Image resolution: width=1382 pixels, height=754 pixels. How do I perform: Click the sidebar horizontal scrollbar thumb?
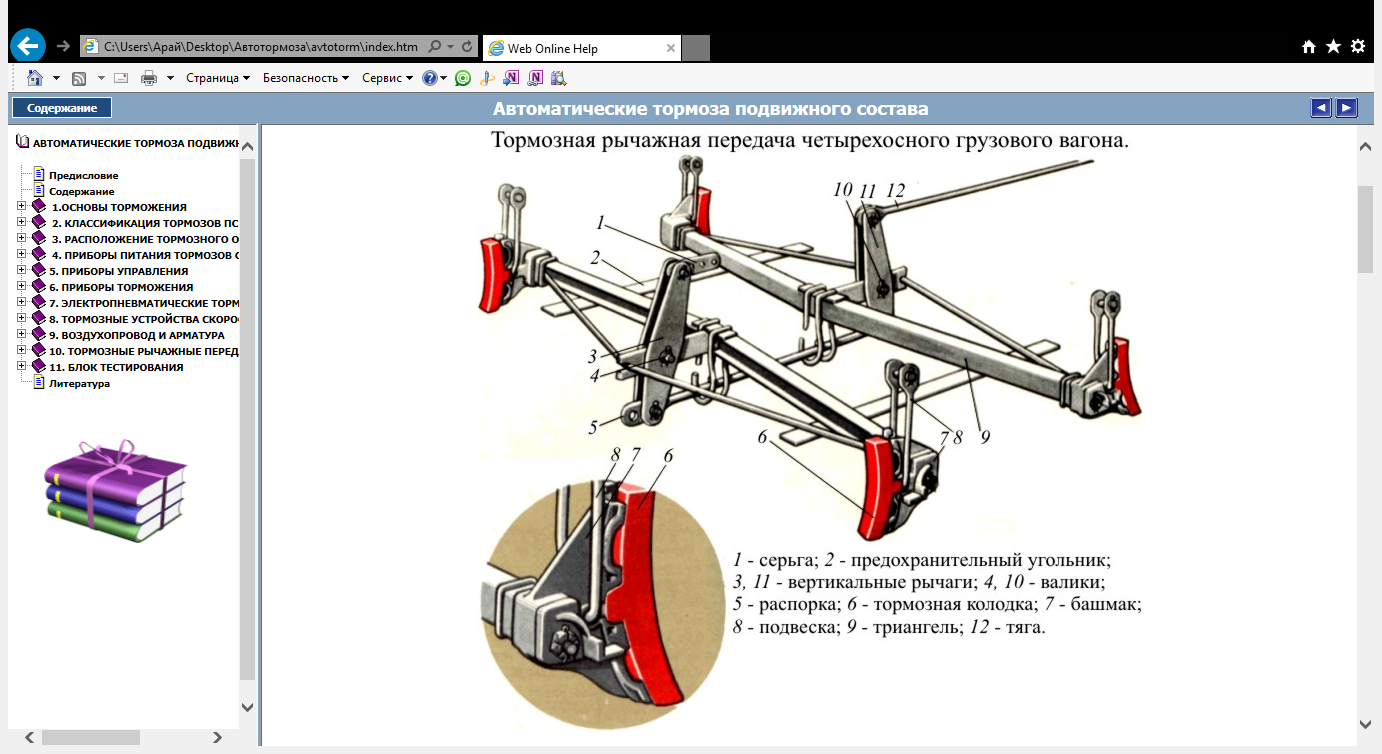pos(90,737)
